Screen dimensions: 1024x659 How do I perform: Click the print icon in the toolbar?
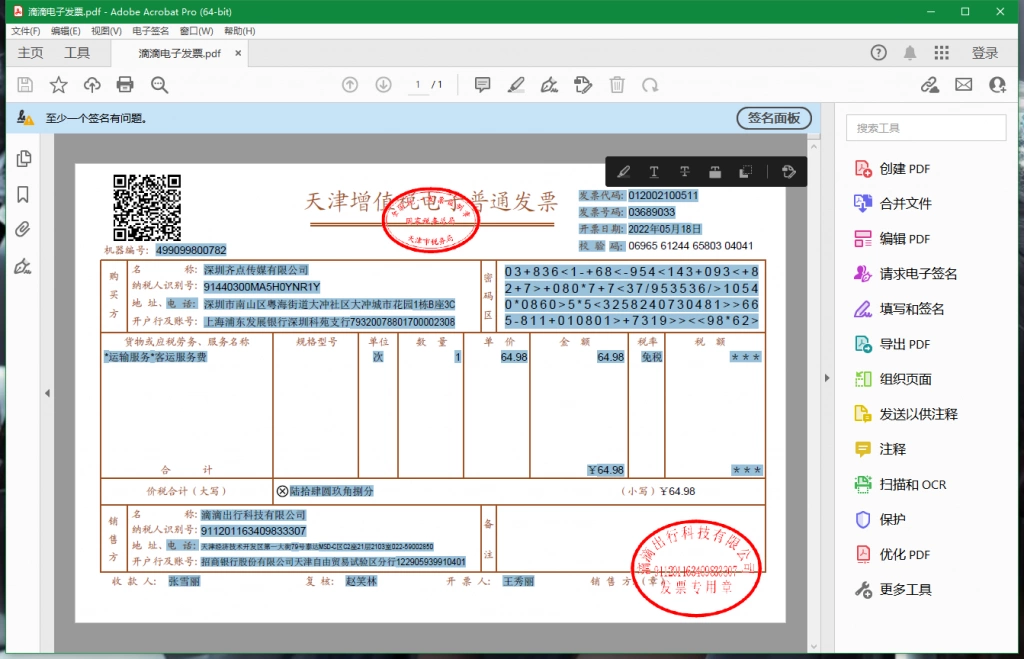point(125,84)
